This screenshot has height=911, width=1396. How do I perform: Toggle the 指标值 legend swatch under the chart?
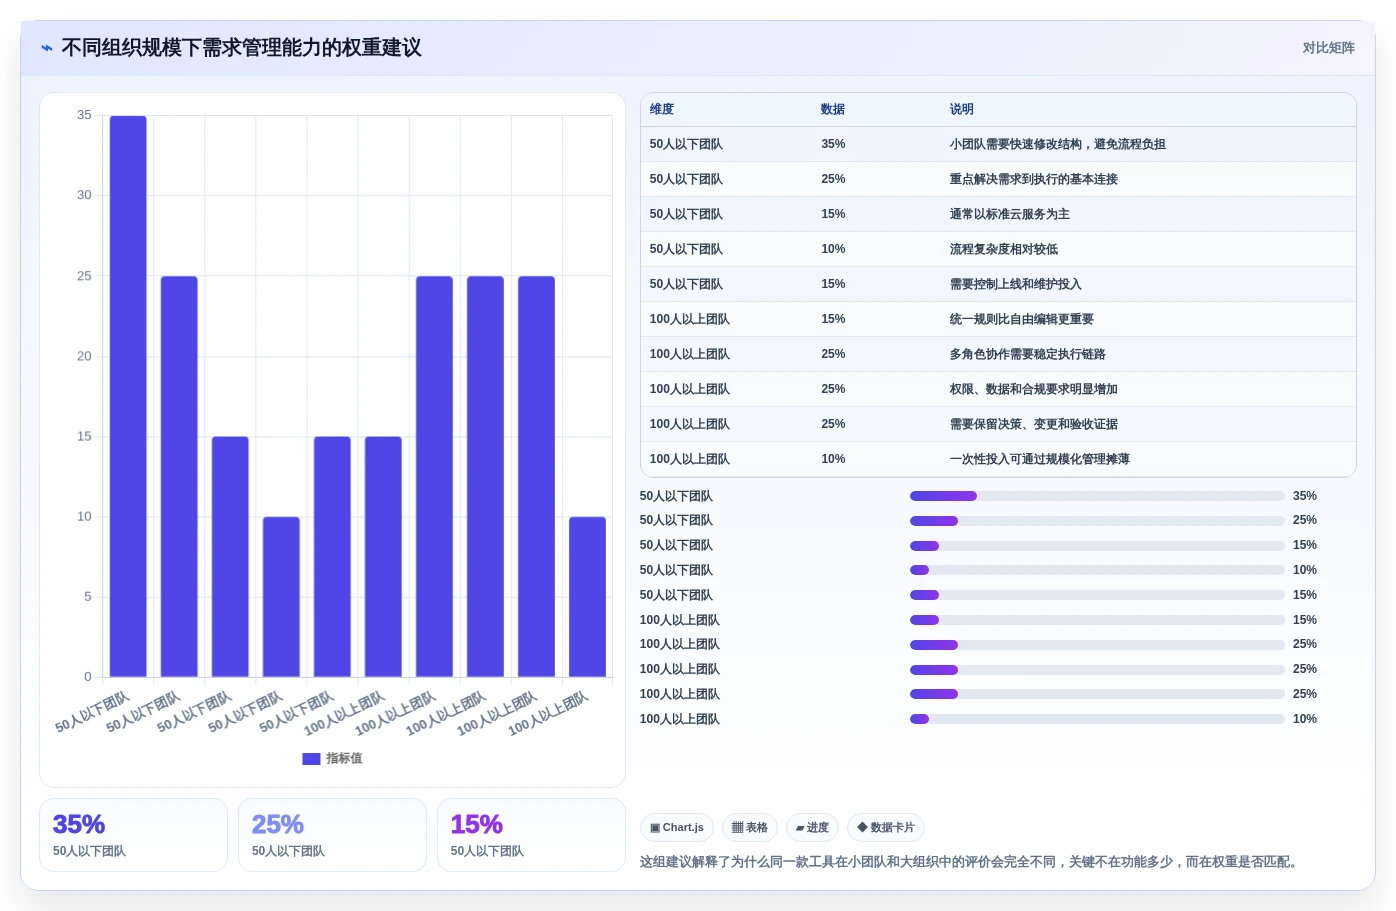(311, 759)
